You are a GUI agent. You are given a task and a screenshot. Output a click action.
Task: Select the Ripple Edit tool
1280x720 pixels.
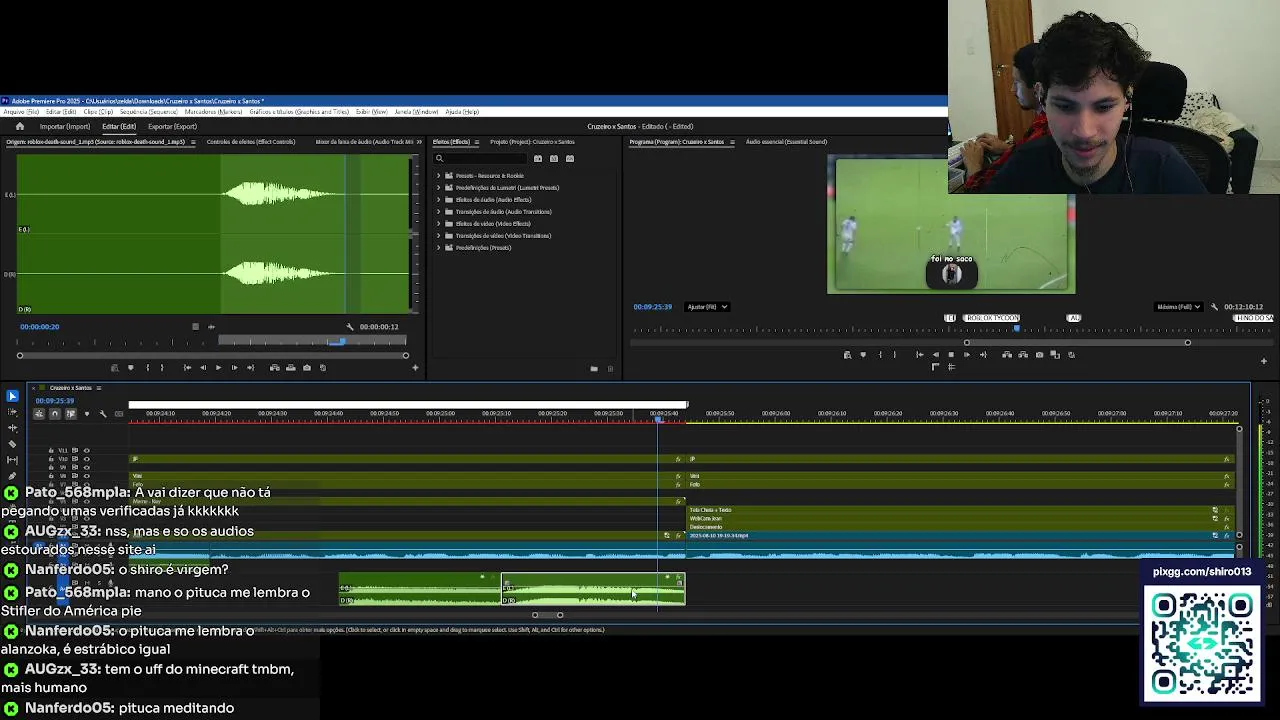pyautogui.click(x=12, y=428)
